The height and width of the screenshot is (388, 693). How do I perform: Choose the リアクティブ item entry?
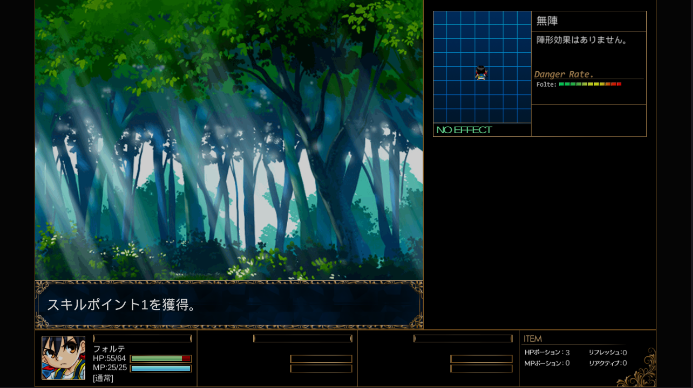click(607, 363)
